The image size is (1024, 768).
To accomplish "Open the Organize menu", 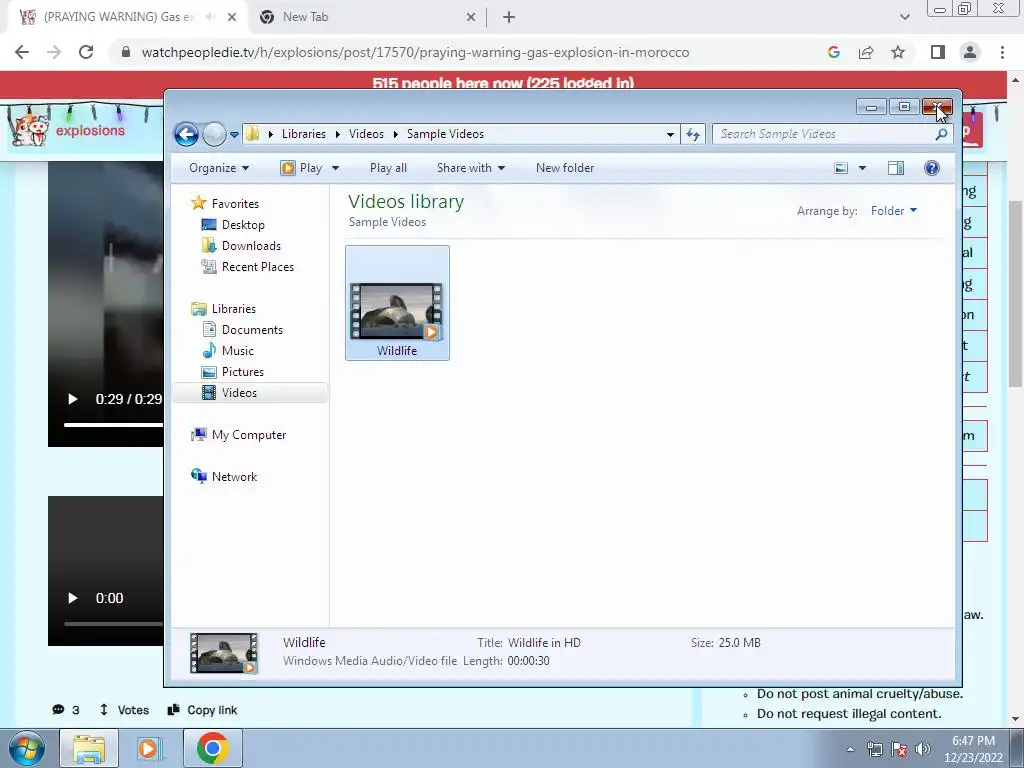I will pos(219,168).
